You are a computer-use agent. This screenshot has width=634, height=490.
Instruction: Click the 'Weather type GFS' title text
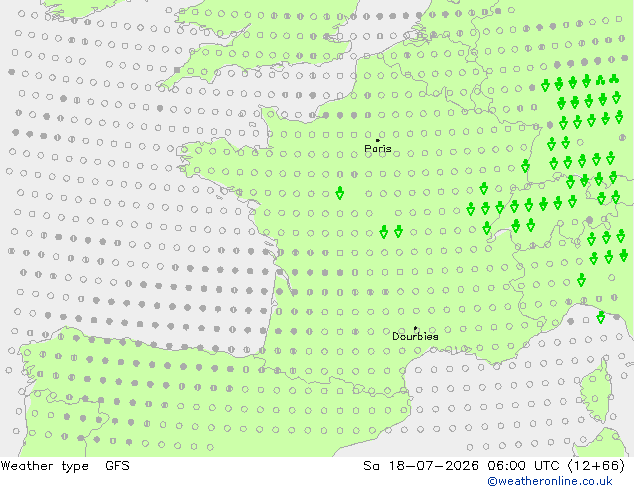[x=65, y=466]
